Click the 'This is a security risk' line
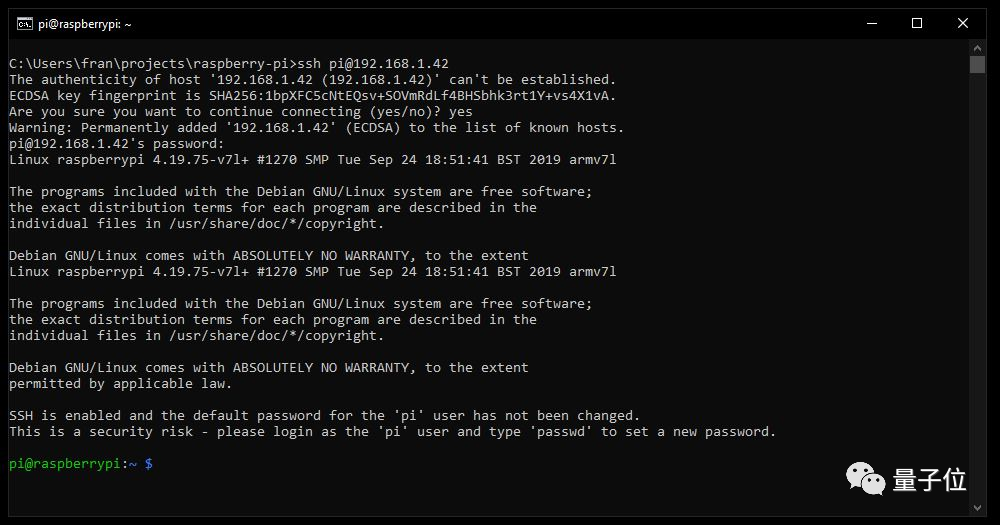The height and width of the screenshot is (525, 1000). point(392,432)
